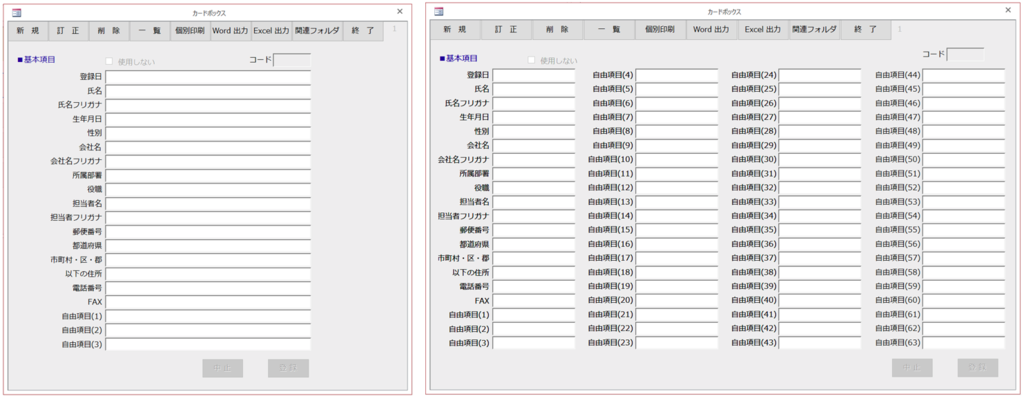Click 自由項目(10) input field
This screenshot has height=398, width=1024.
tap(677, 159)
